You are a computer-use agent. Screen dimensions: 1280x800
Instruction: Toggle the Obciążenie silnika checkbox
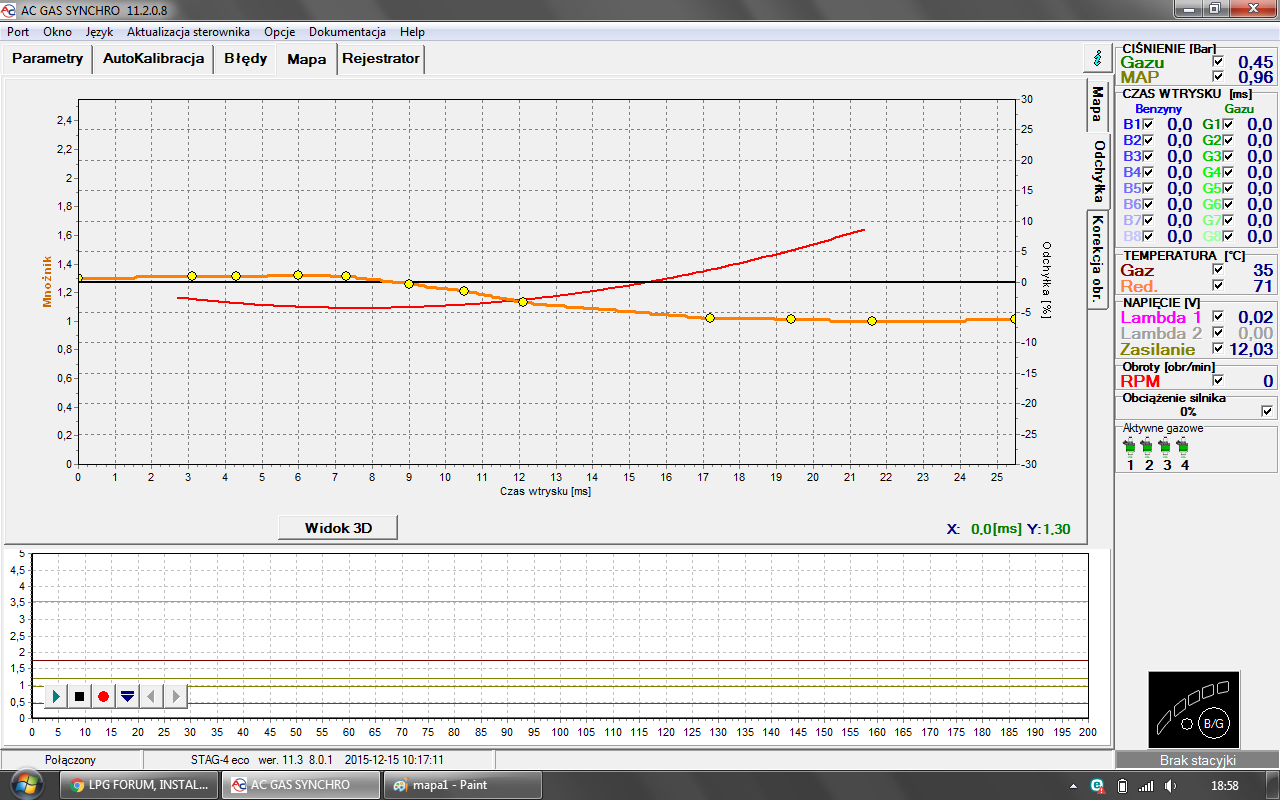(x=1268, y=411)
